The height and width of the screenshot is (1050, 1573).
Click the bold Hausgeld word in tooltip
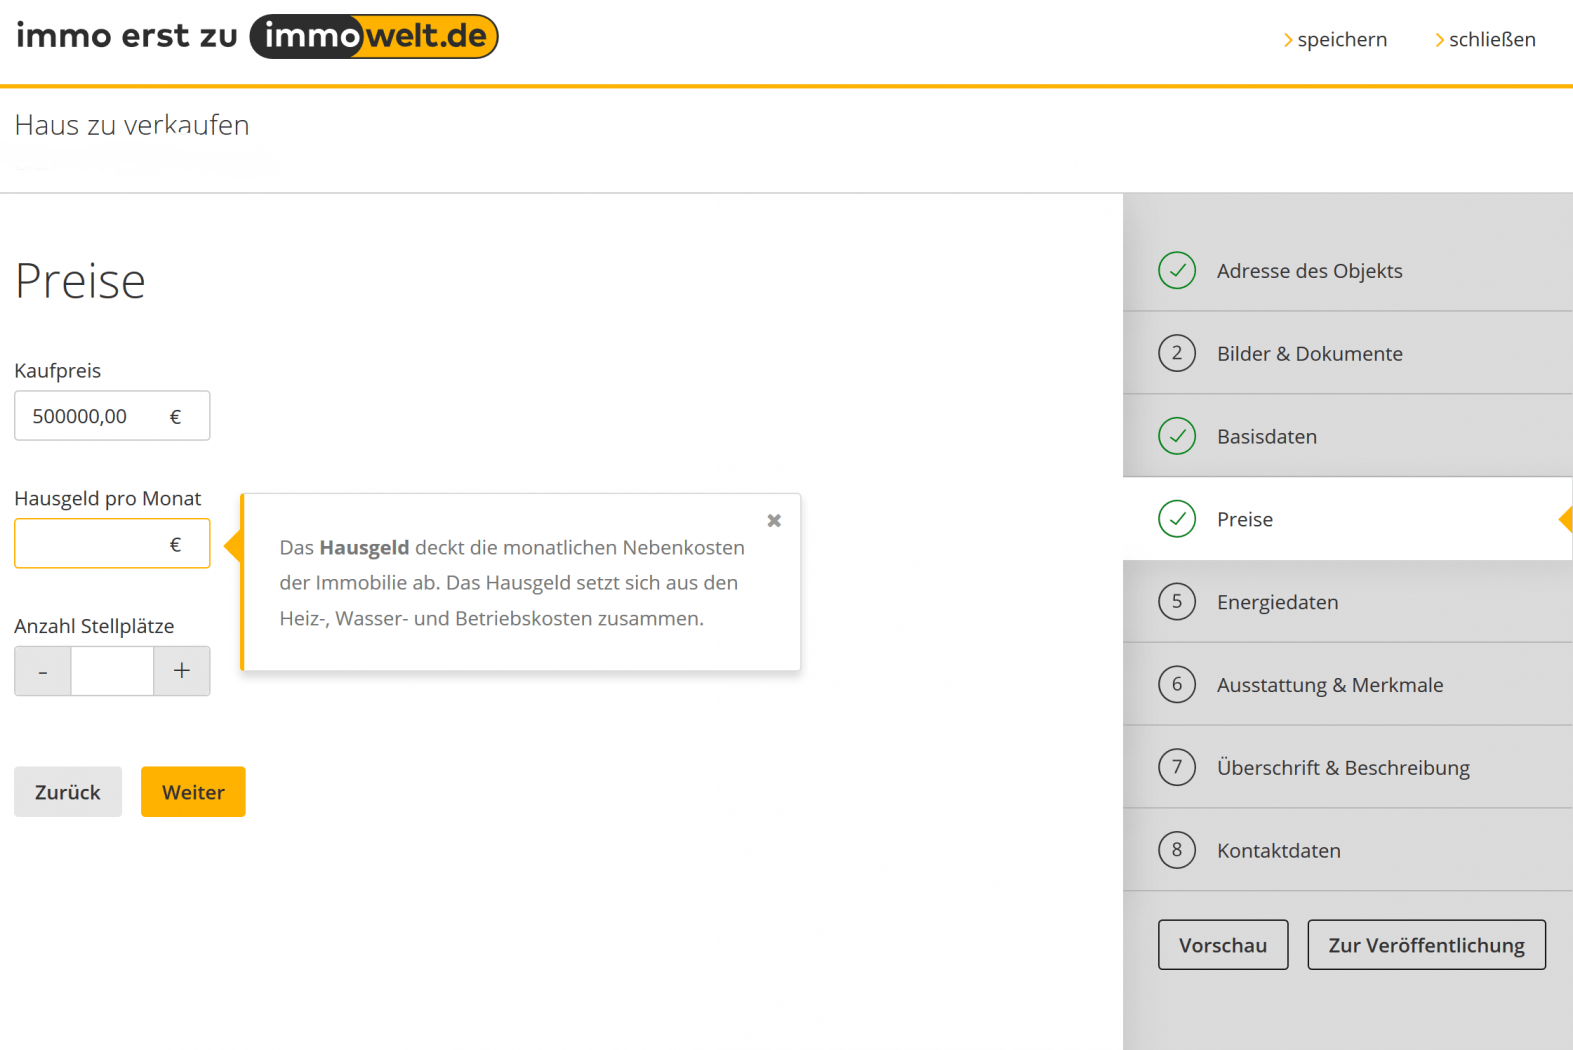[x=364, y=548]
